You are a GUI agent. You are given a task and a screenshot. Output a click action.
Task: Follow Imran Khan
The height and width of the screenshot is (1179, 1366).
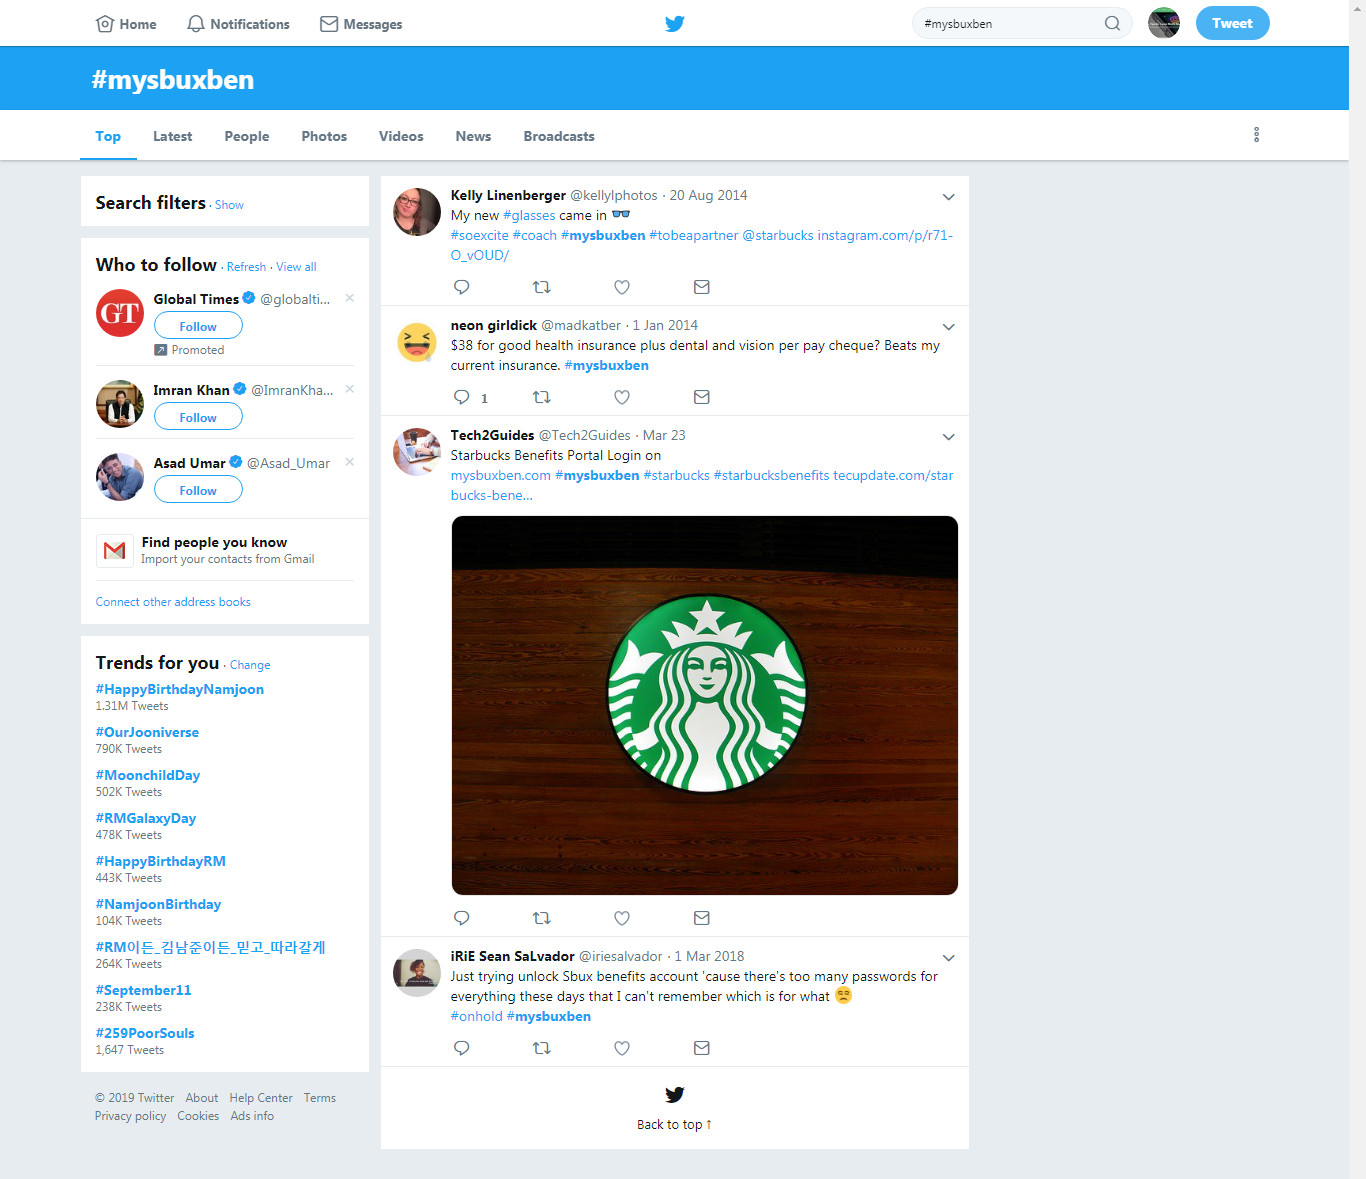tap(198, 417)
